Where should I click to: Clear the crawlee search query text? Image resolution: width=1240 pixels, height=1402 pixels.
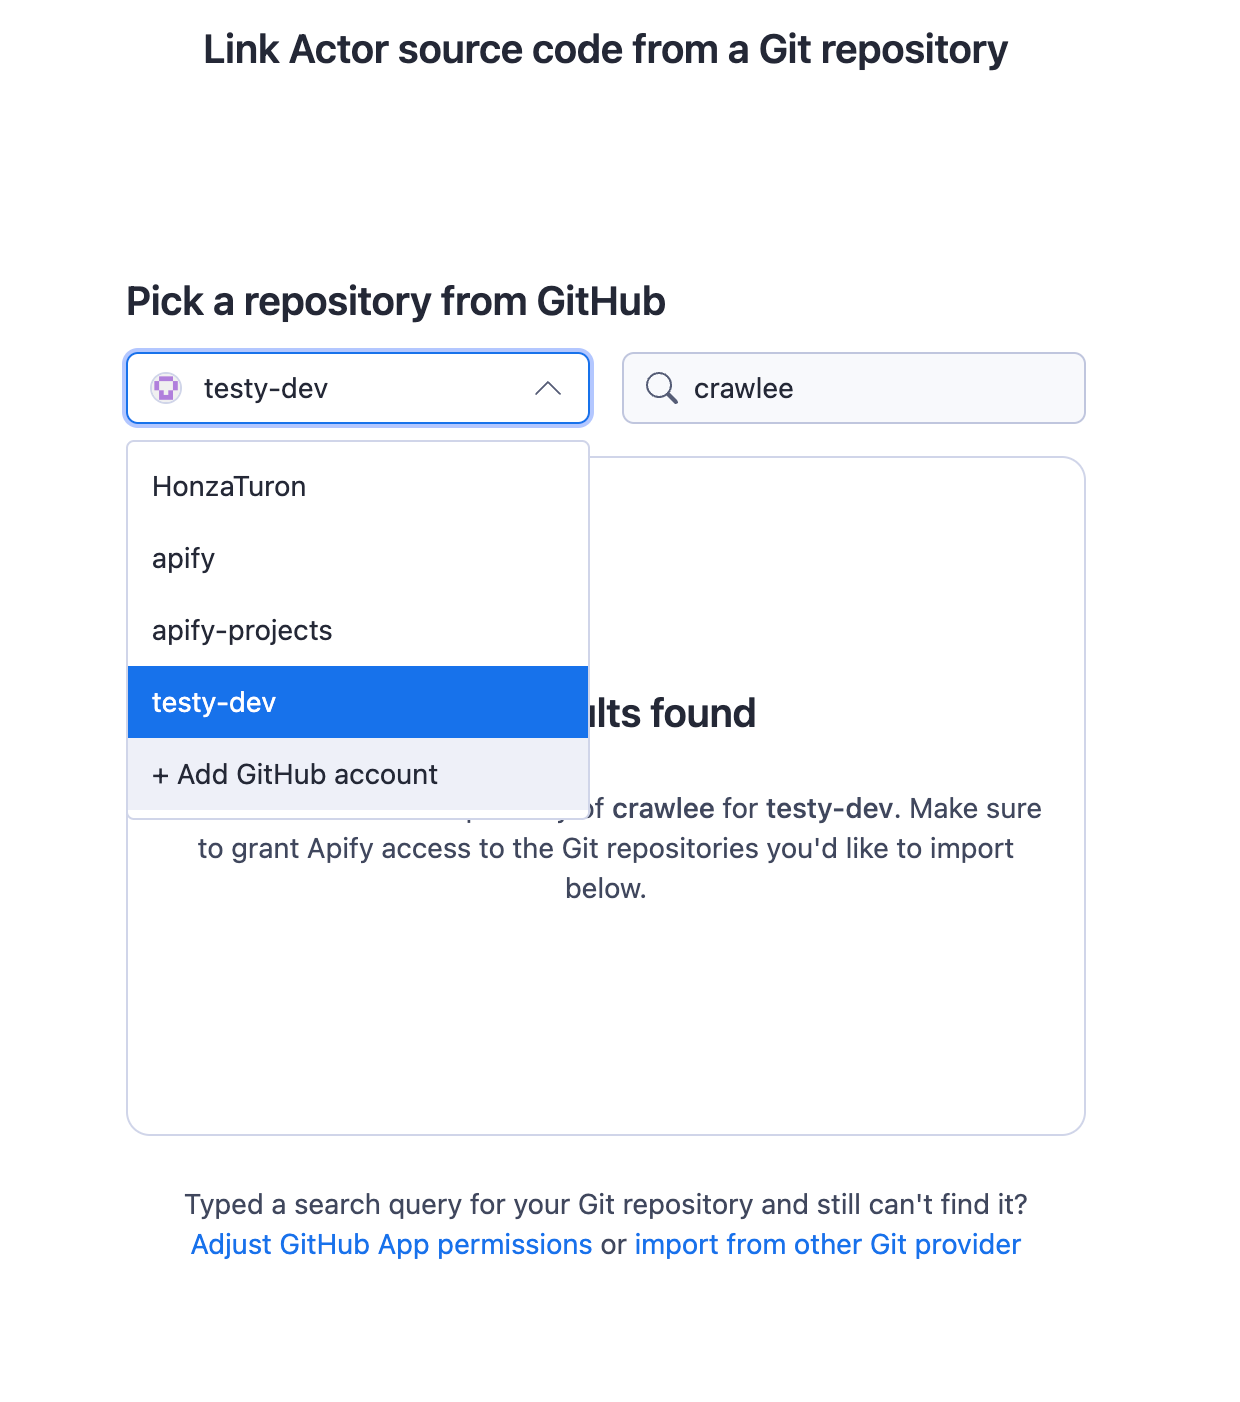click(x=742, y=388)
